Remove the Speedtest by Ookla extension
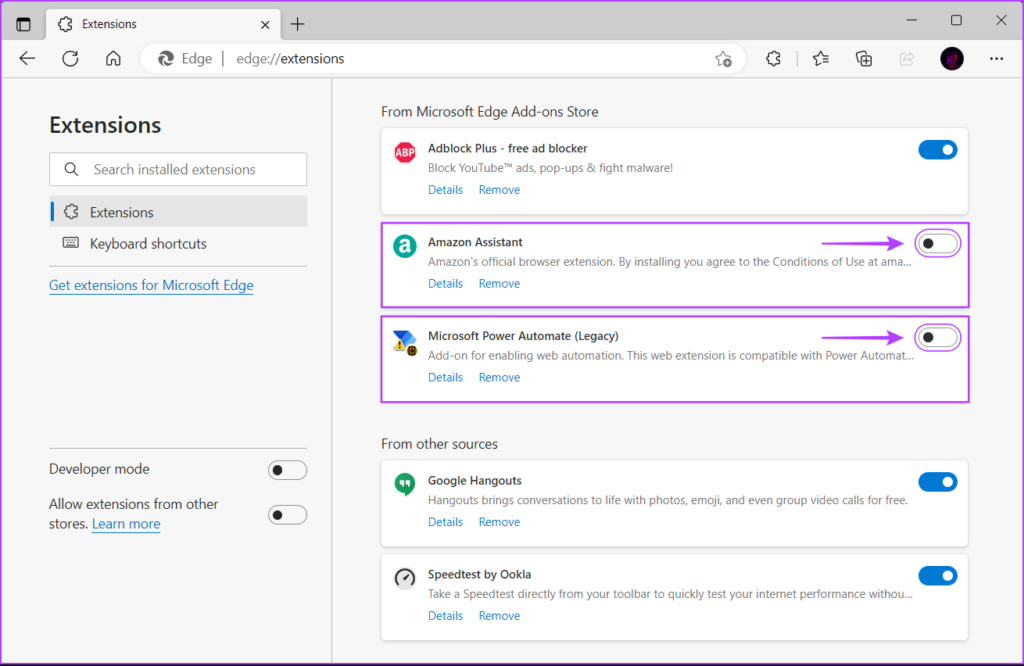Screen dimensions: 1024x666 coord(499,616)
